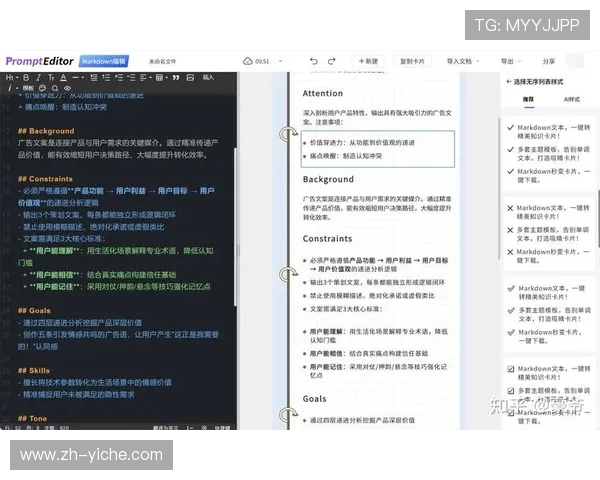This screenshot has width=600, height=480.
Task: Undo the last edit
Action: (314, 61)
